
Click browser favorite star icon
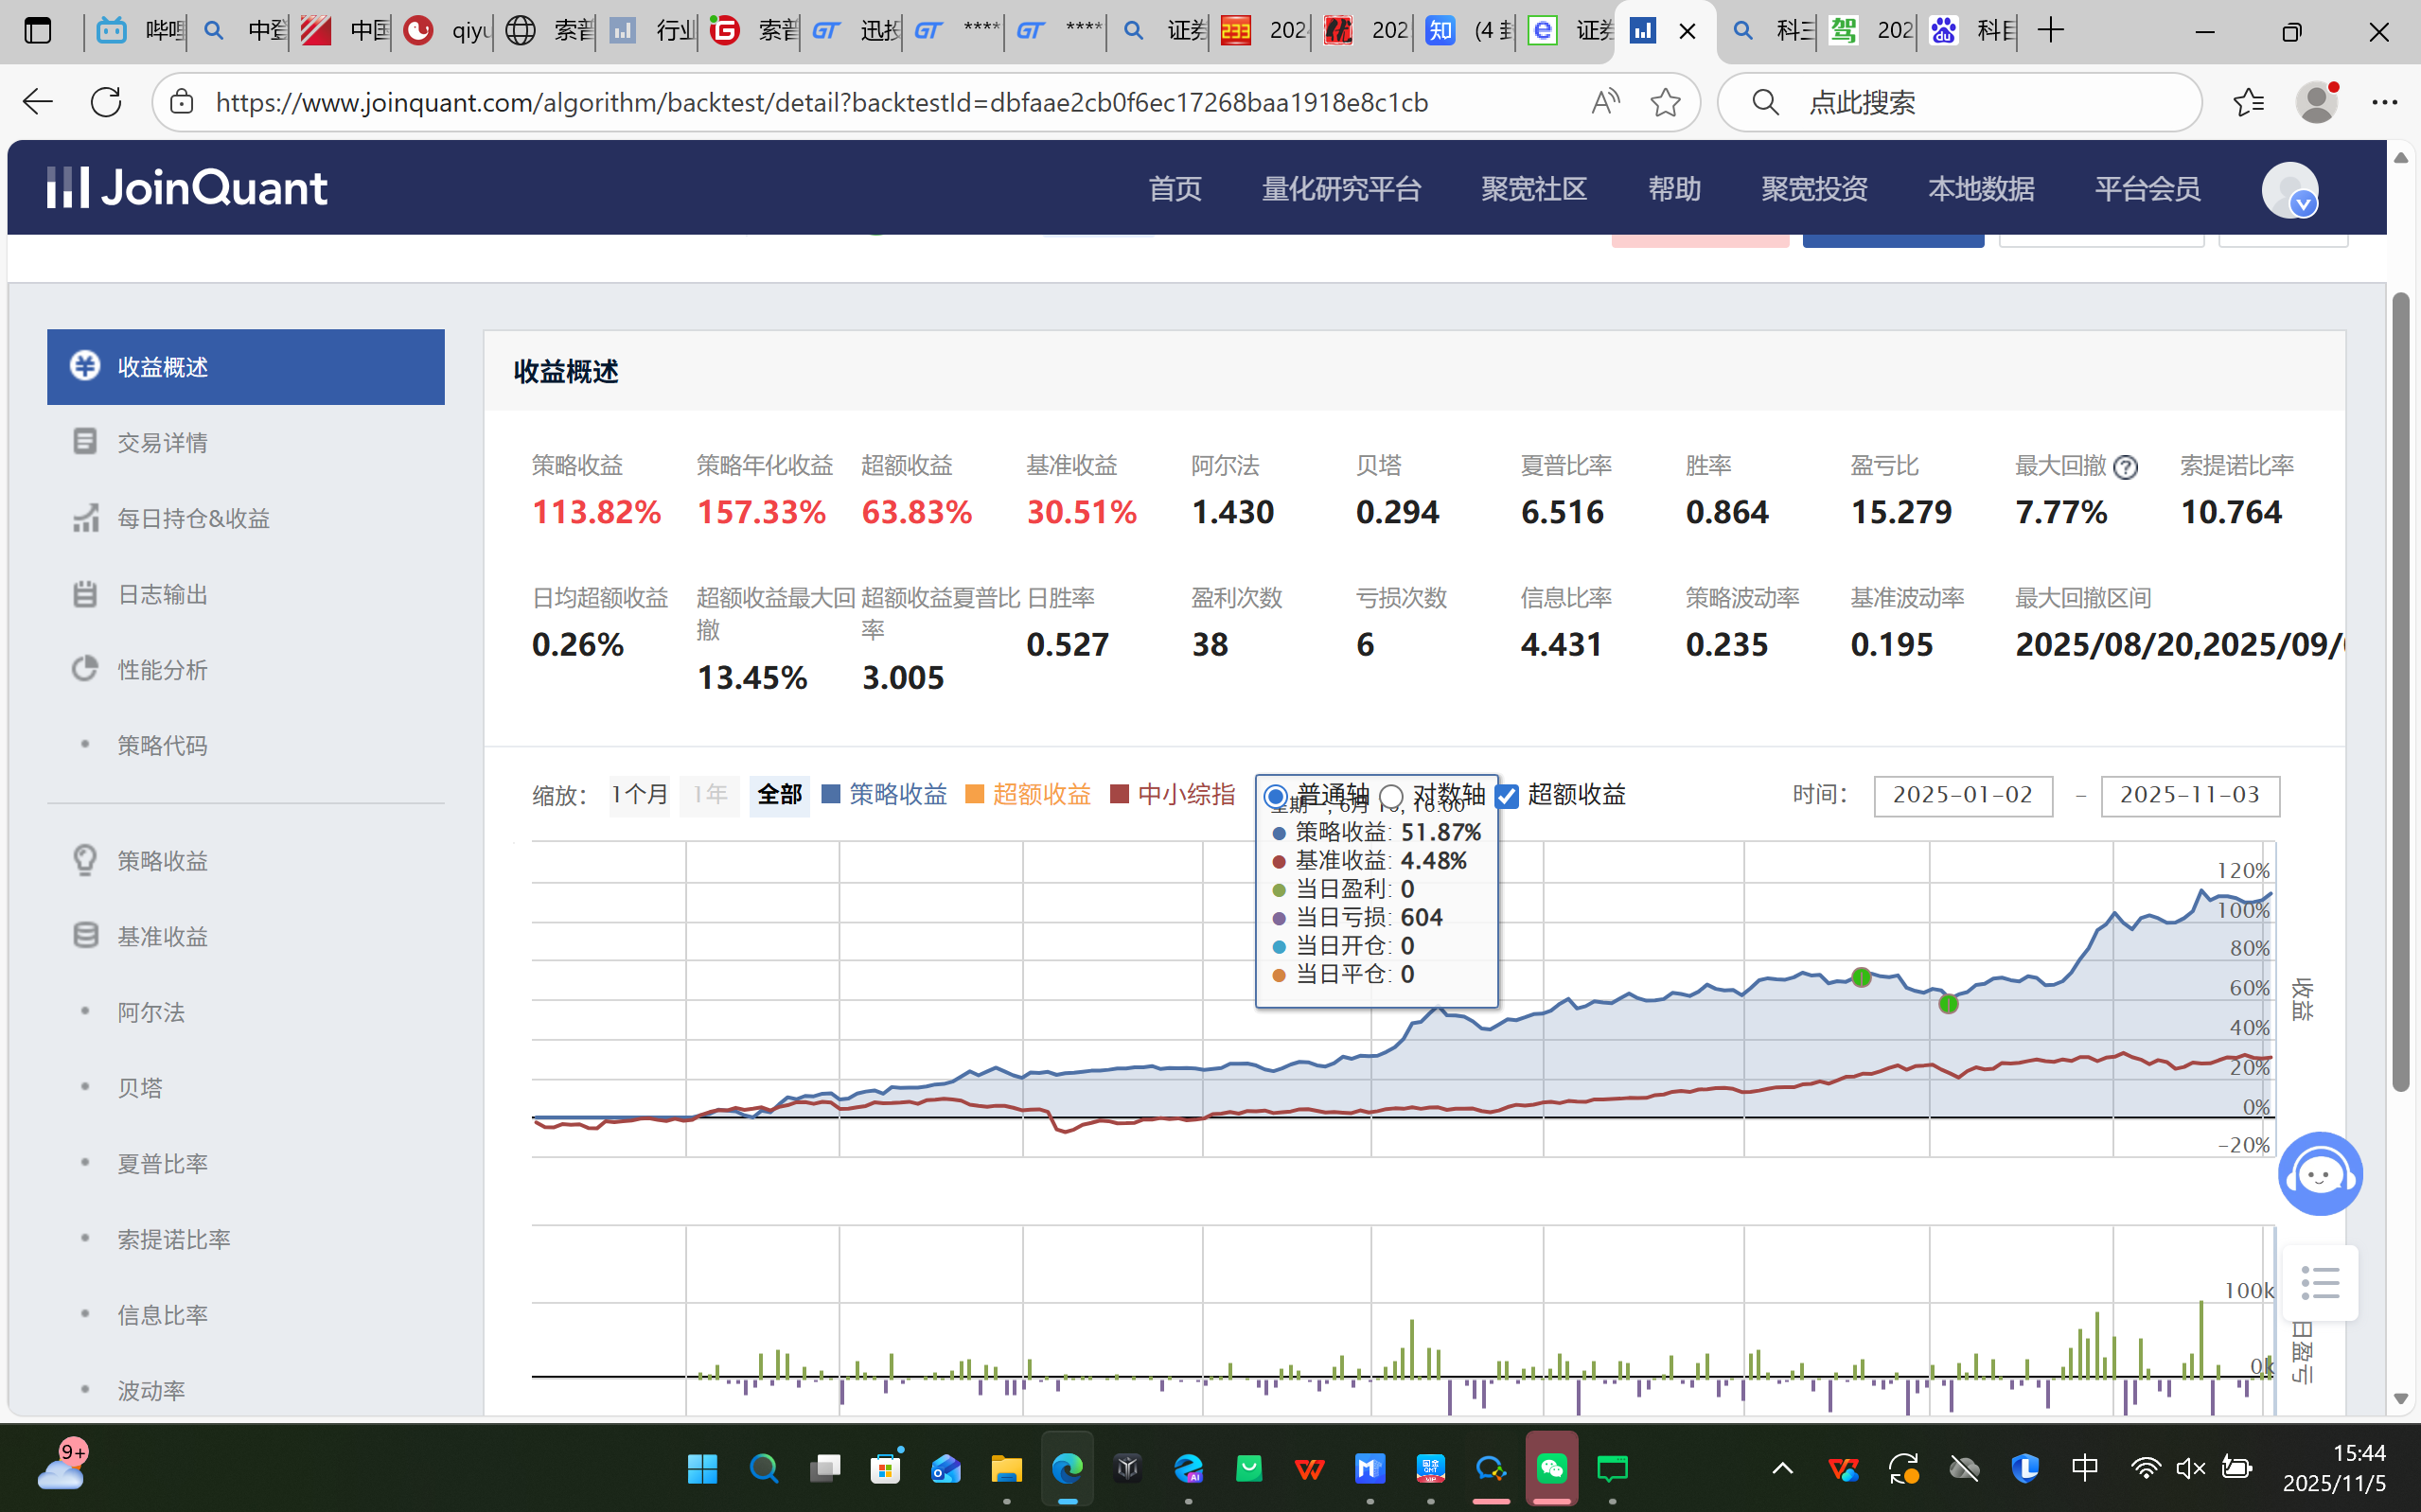pyautogui.click(x=1665, y=102)
